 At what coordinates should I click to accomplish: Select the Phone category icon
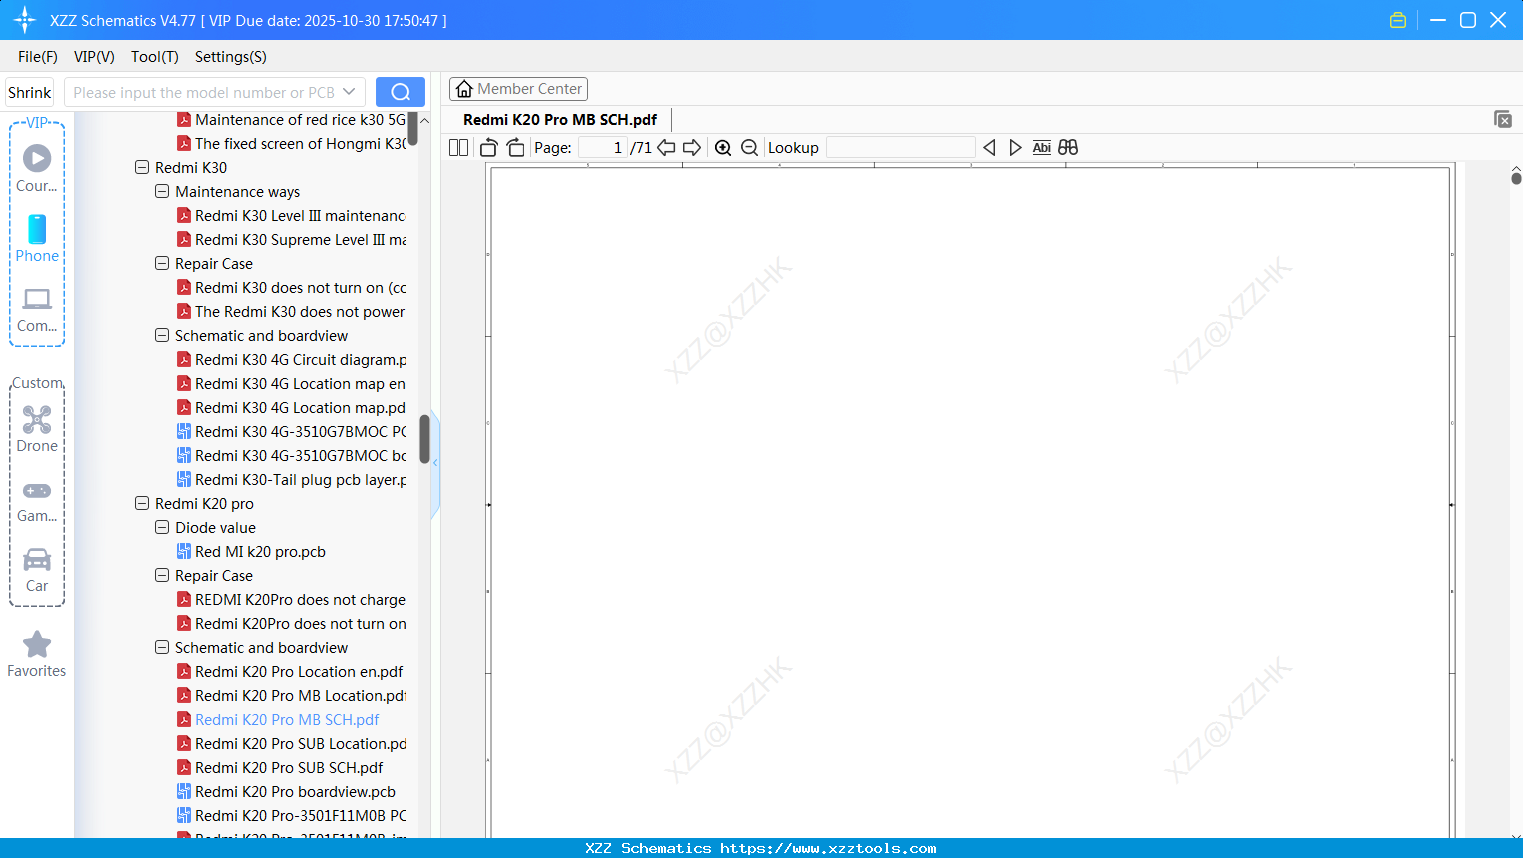pyautogui.click(x=37, y=238)
